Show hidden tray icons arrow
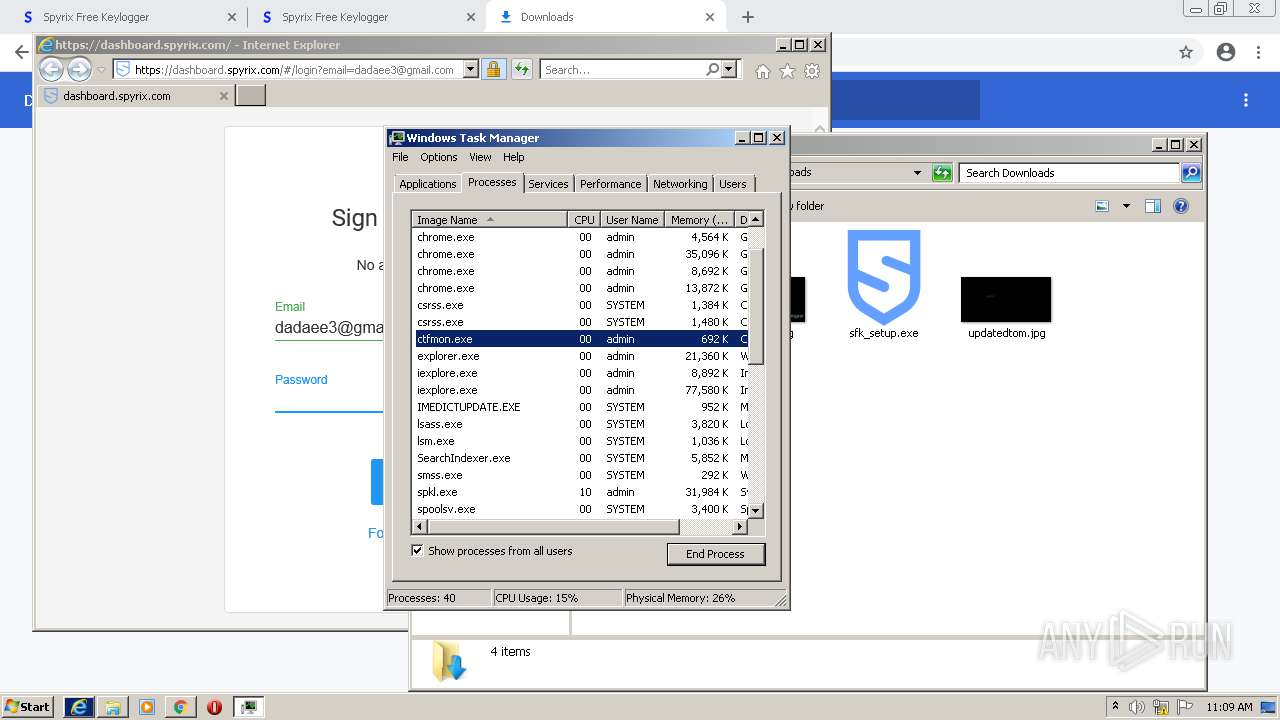This screenshot has width=1280, height=720. click(x=1116, y=706)
